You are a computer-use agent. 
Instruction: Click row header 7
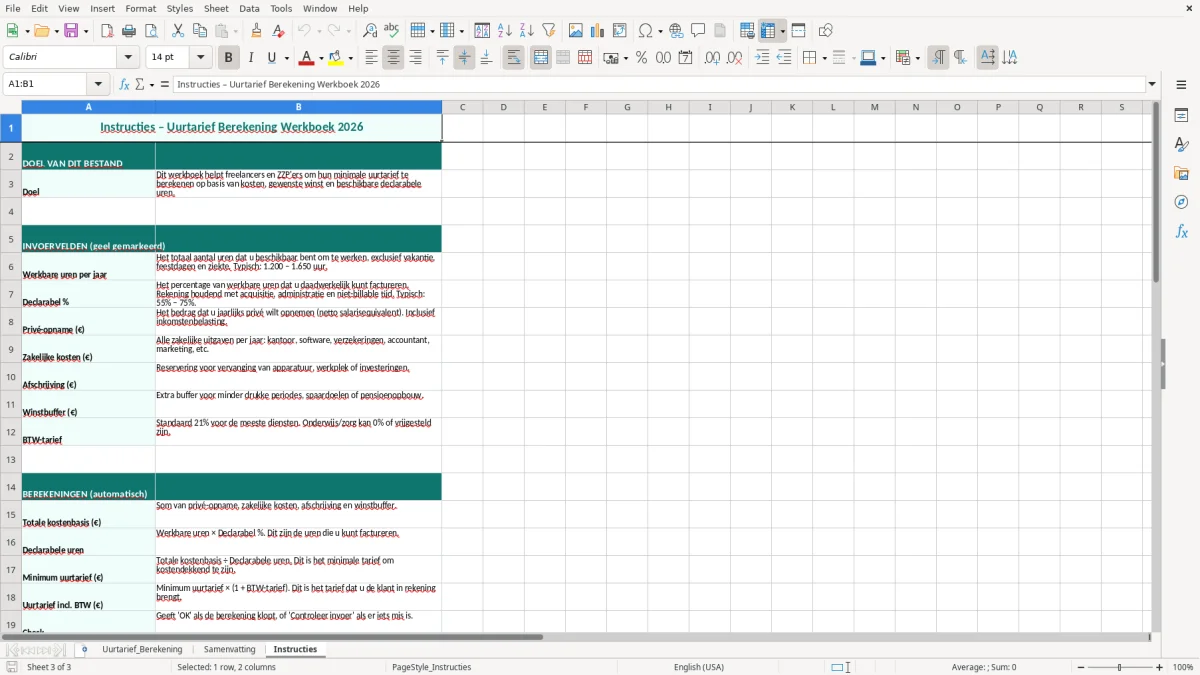(x=11, y=294)
